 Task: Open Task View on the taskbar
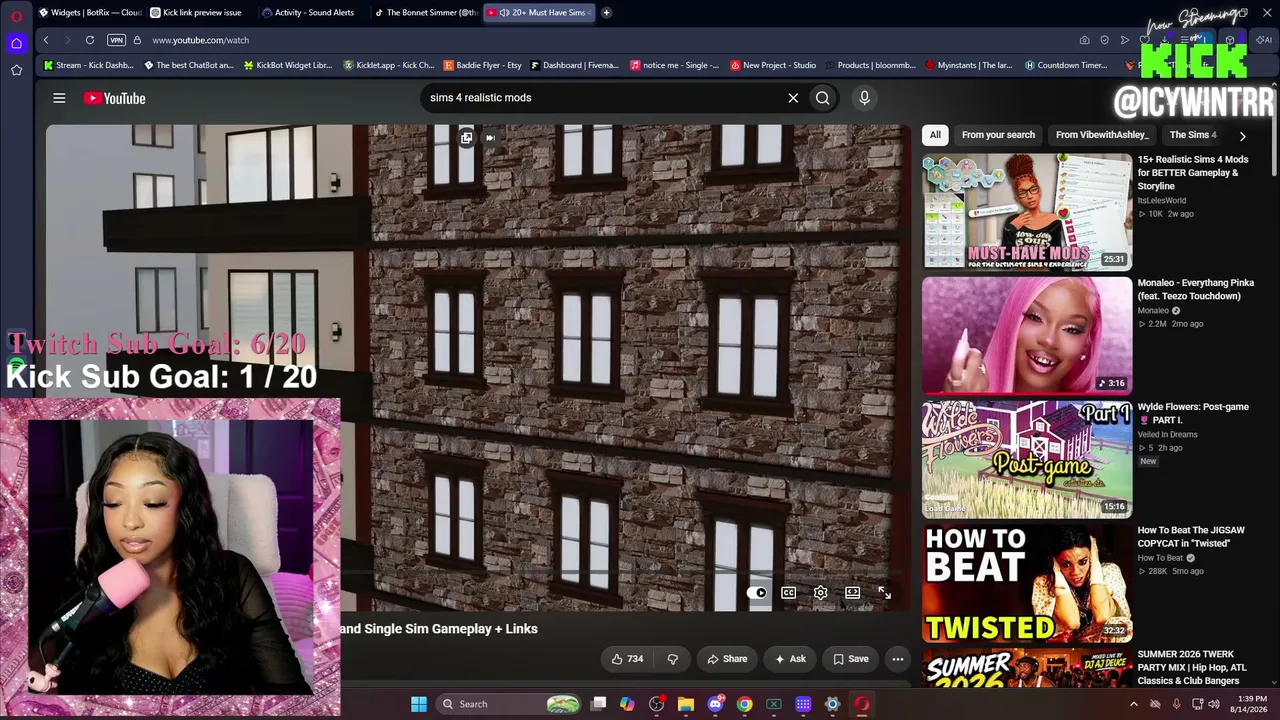598,704
